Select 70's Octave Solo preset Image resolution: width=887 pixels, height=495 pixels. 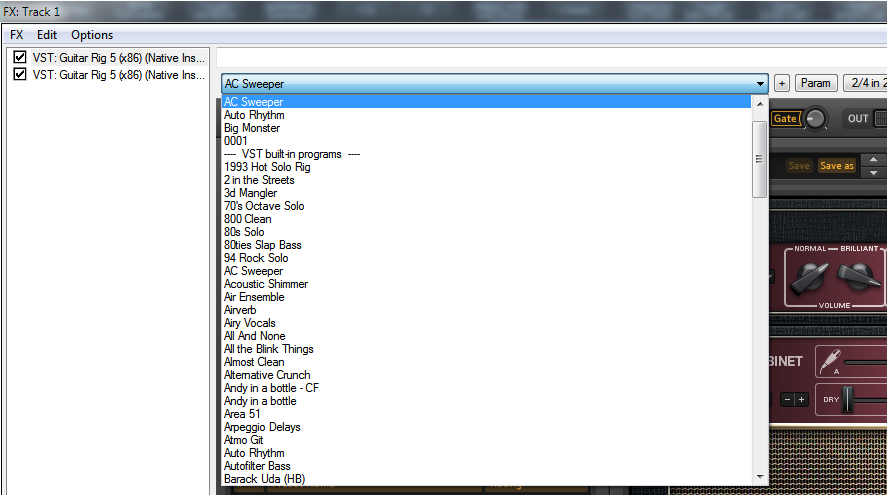pos(486,206)
